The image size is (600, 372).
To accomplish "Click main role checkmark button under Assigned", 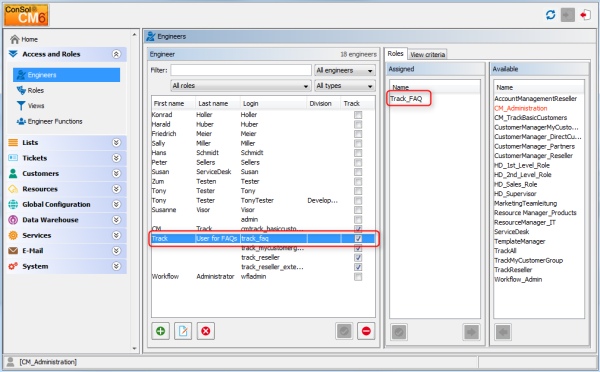I will pyautogui.click(x=399, y=332).
